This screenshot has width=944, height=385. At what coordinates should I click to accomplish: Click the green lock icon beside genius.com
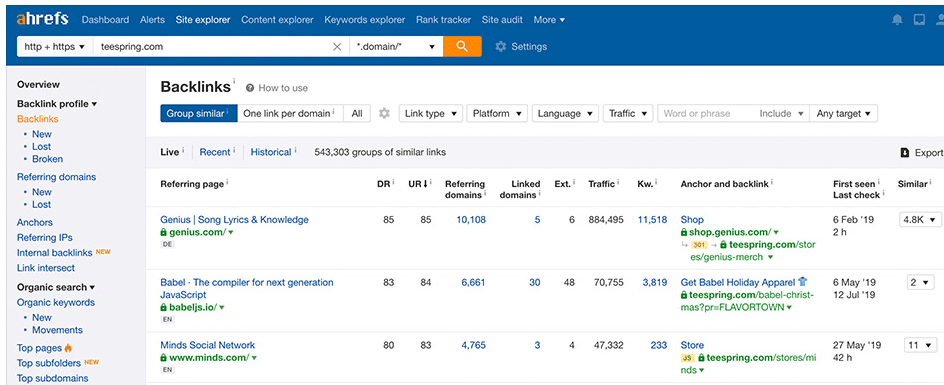[163, 232]
